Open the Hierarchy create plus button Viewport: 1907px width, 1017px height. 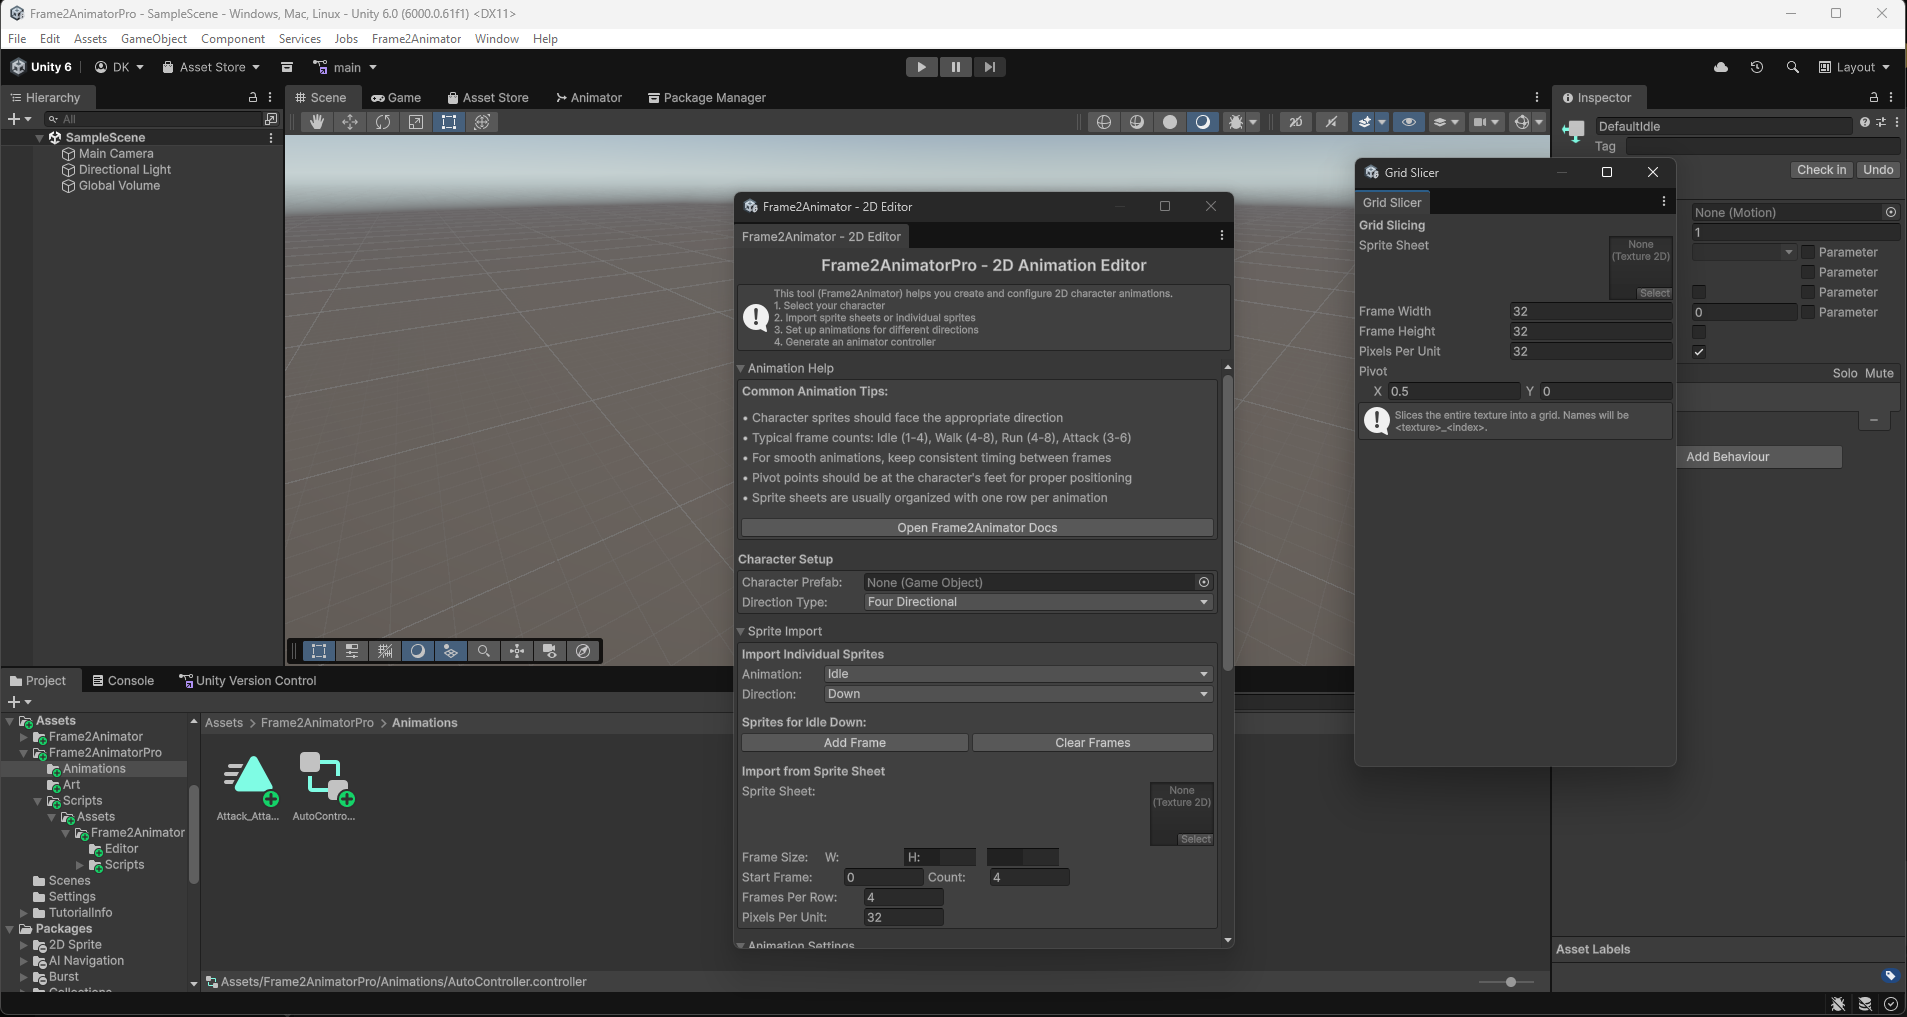[19, 119]
